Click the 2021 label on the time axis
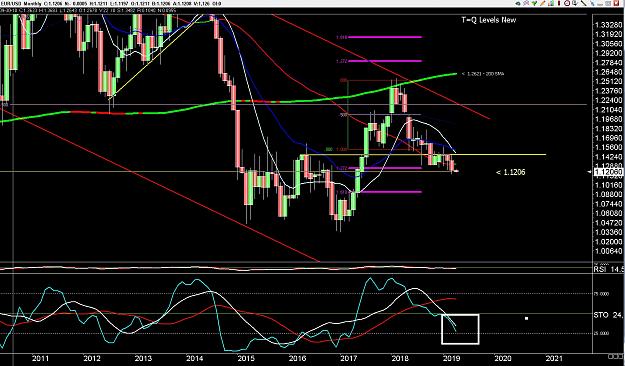 pos(554,358)
